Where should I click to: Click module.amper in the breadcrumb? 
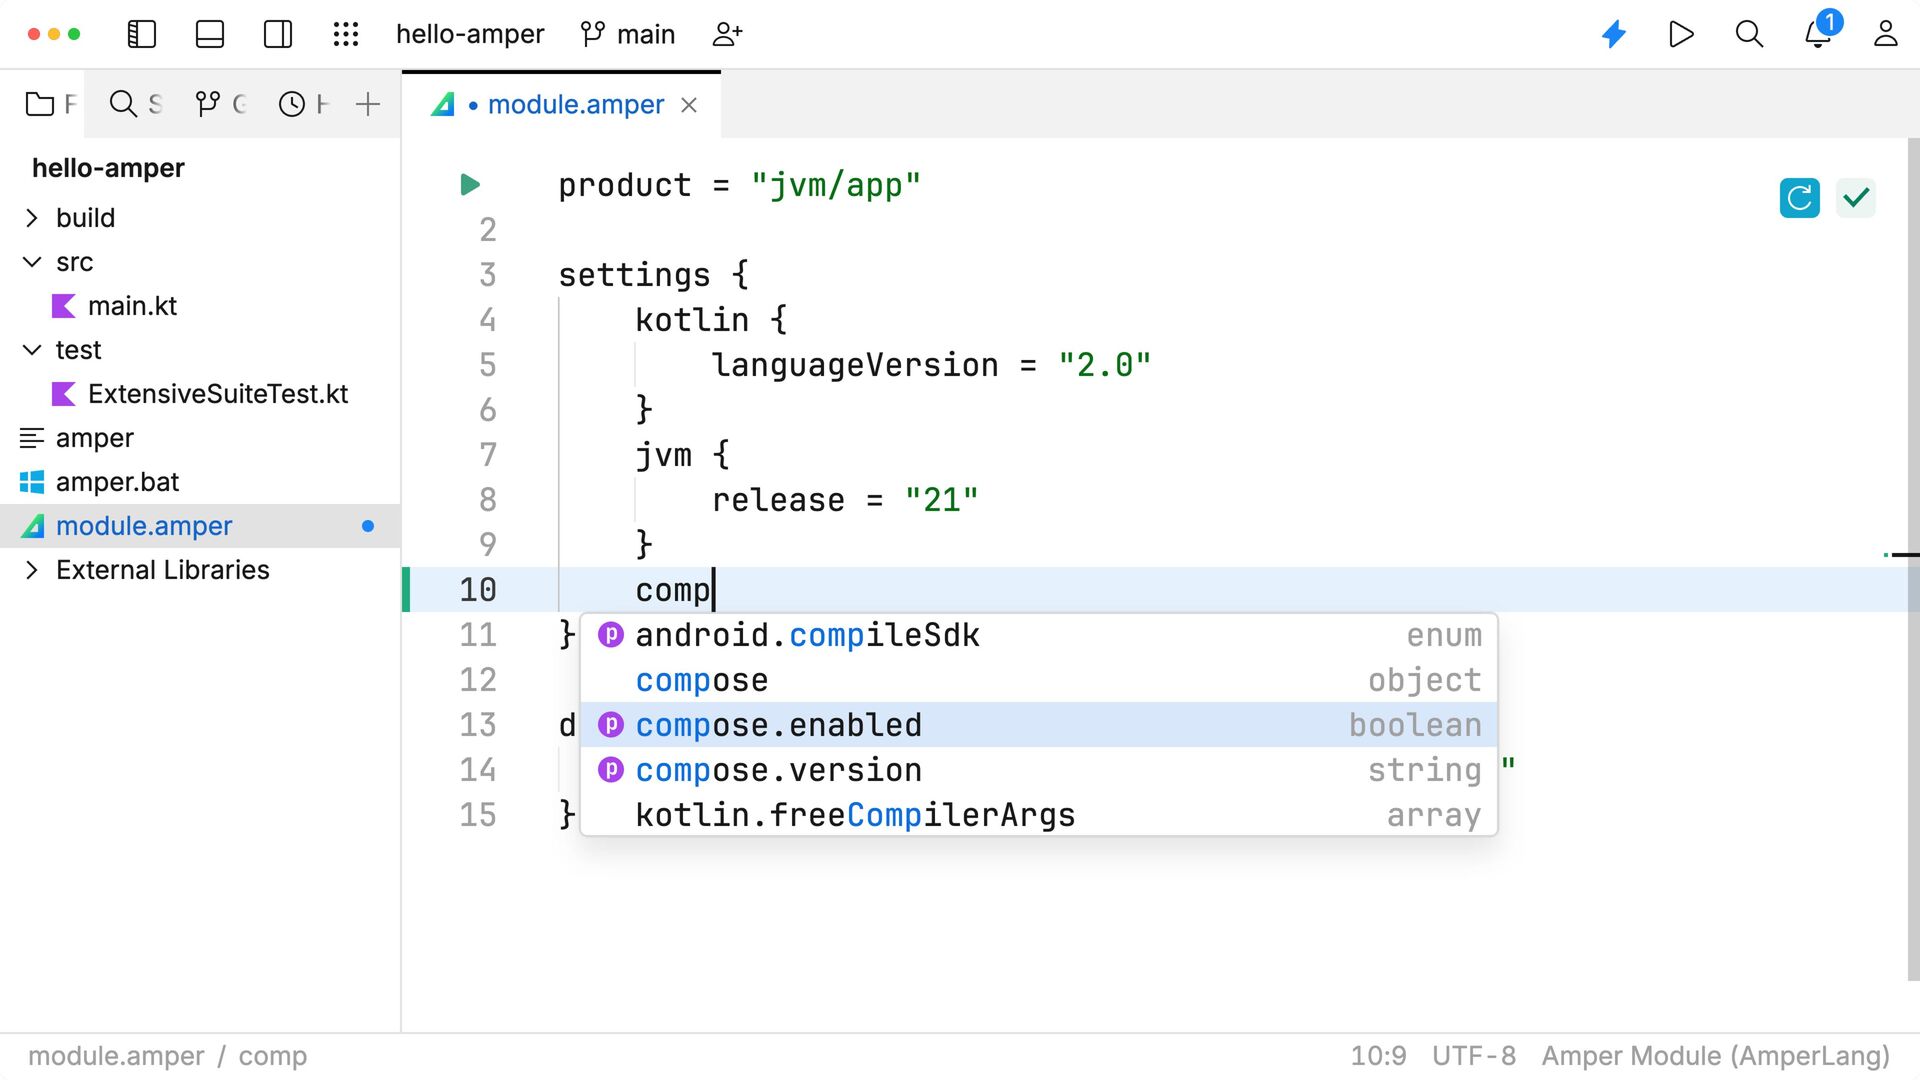tap(116, 1056)
